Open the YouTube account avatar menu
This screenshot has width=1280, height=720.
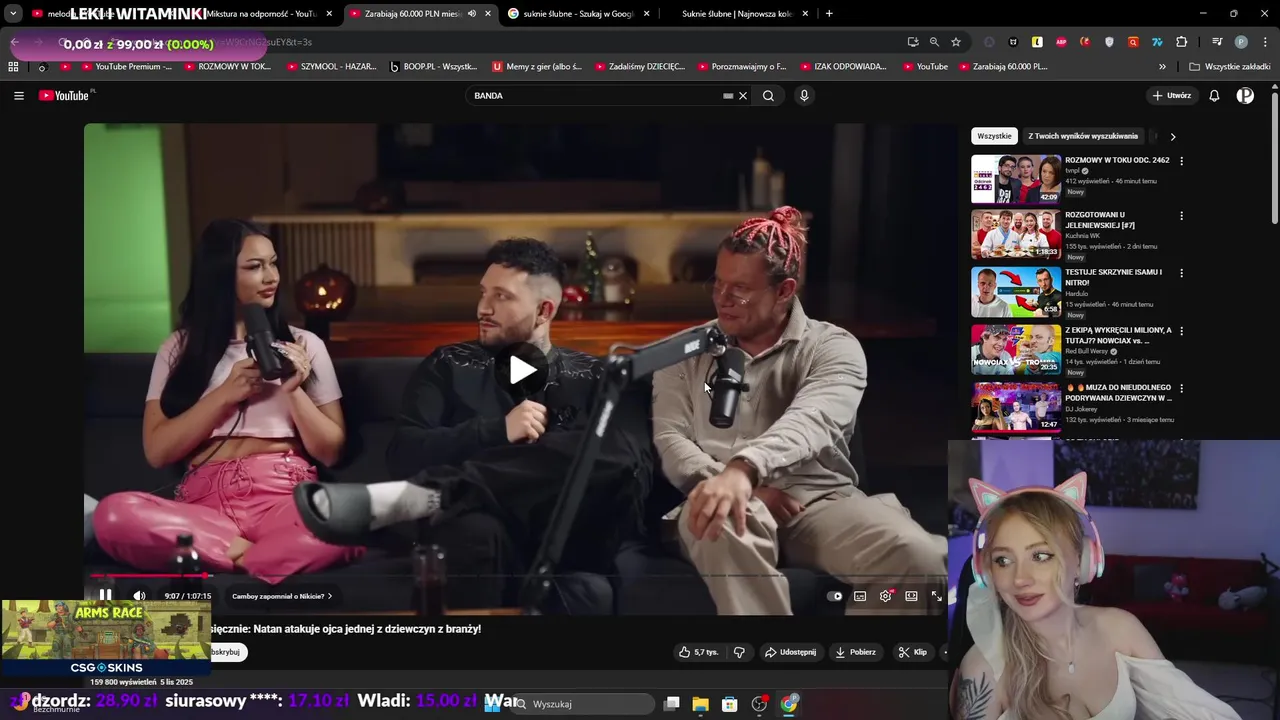tap(1245, 96)
